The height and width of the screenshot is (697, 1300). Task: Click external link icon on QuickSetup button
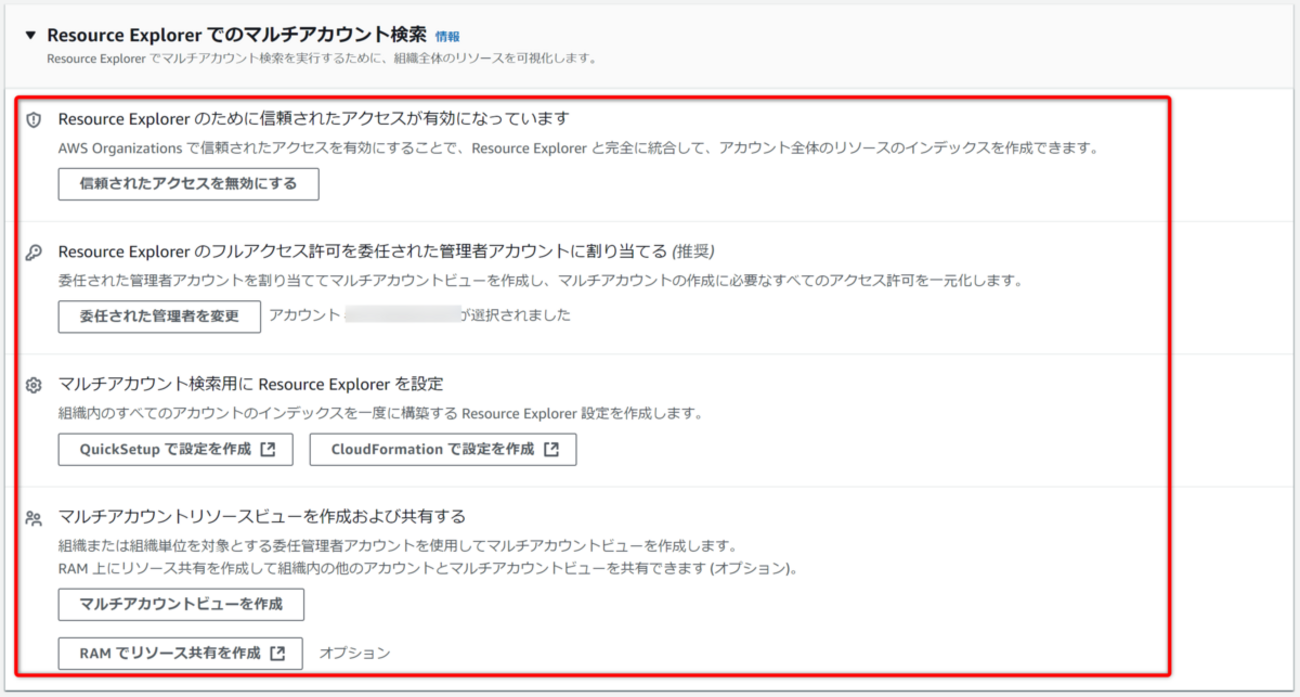point(267,449)
